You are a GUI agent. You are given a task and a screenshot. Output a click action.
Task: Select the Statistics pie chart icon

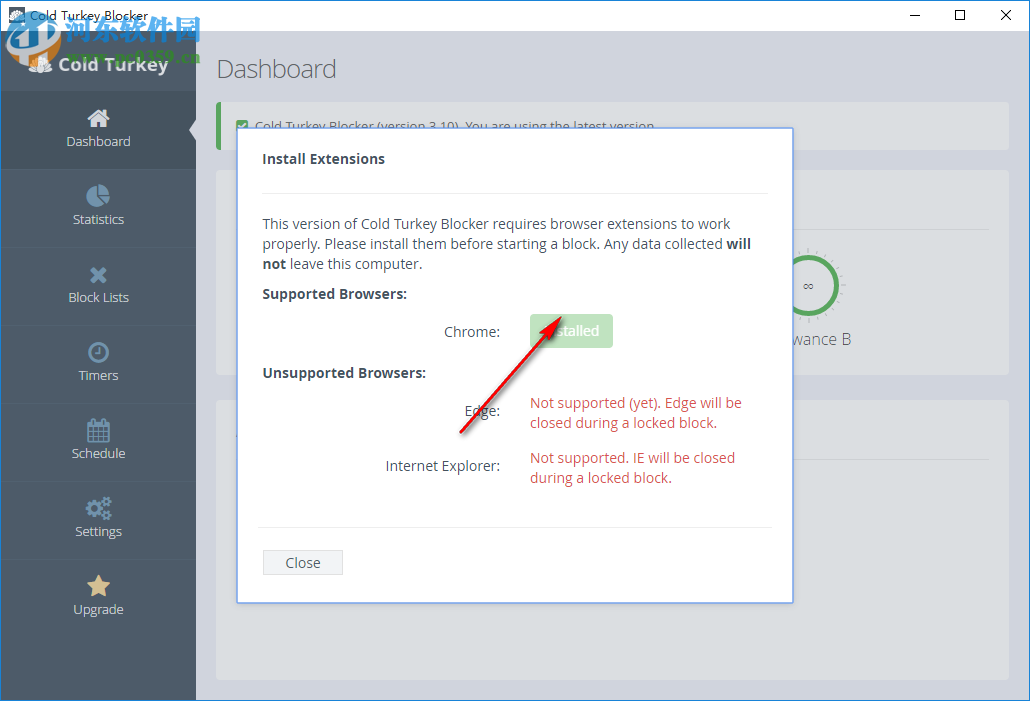click(98, 196)
